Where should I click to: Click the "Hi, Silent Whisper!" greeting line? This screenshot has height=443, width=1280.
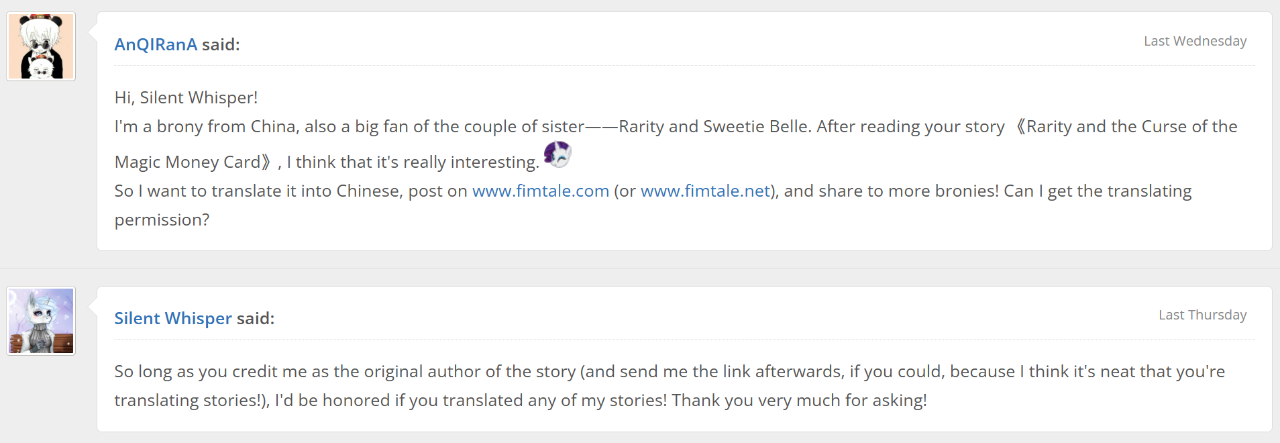tap(186, 98)
